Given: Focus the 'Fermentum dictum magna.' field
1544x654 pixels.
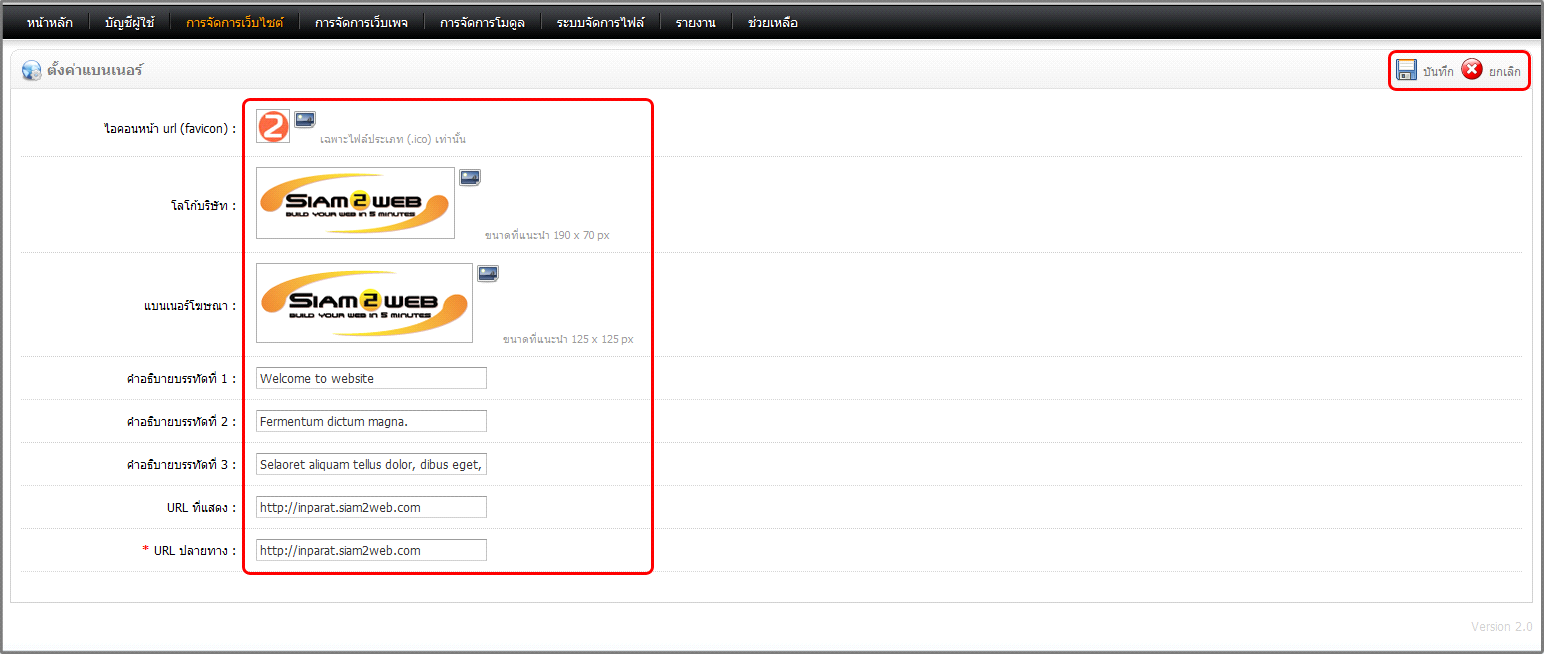Looking at the screenshot, I should point(371,421).
